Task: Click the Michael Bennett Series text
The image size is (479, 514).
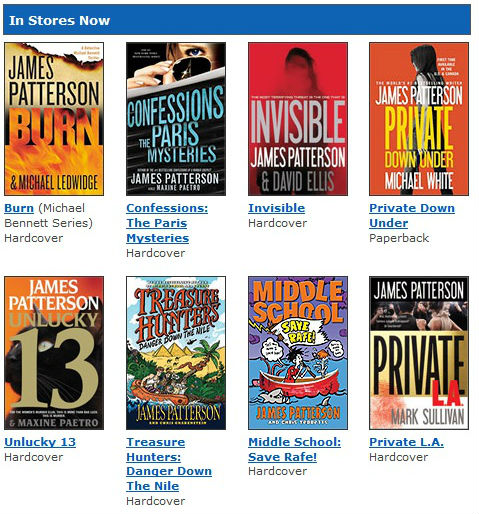Action: pos(49,215)
